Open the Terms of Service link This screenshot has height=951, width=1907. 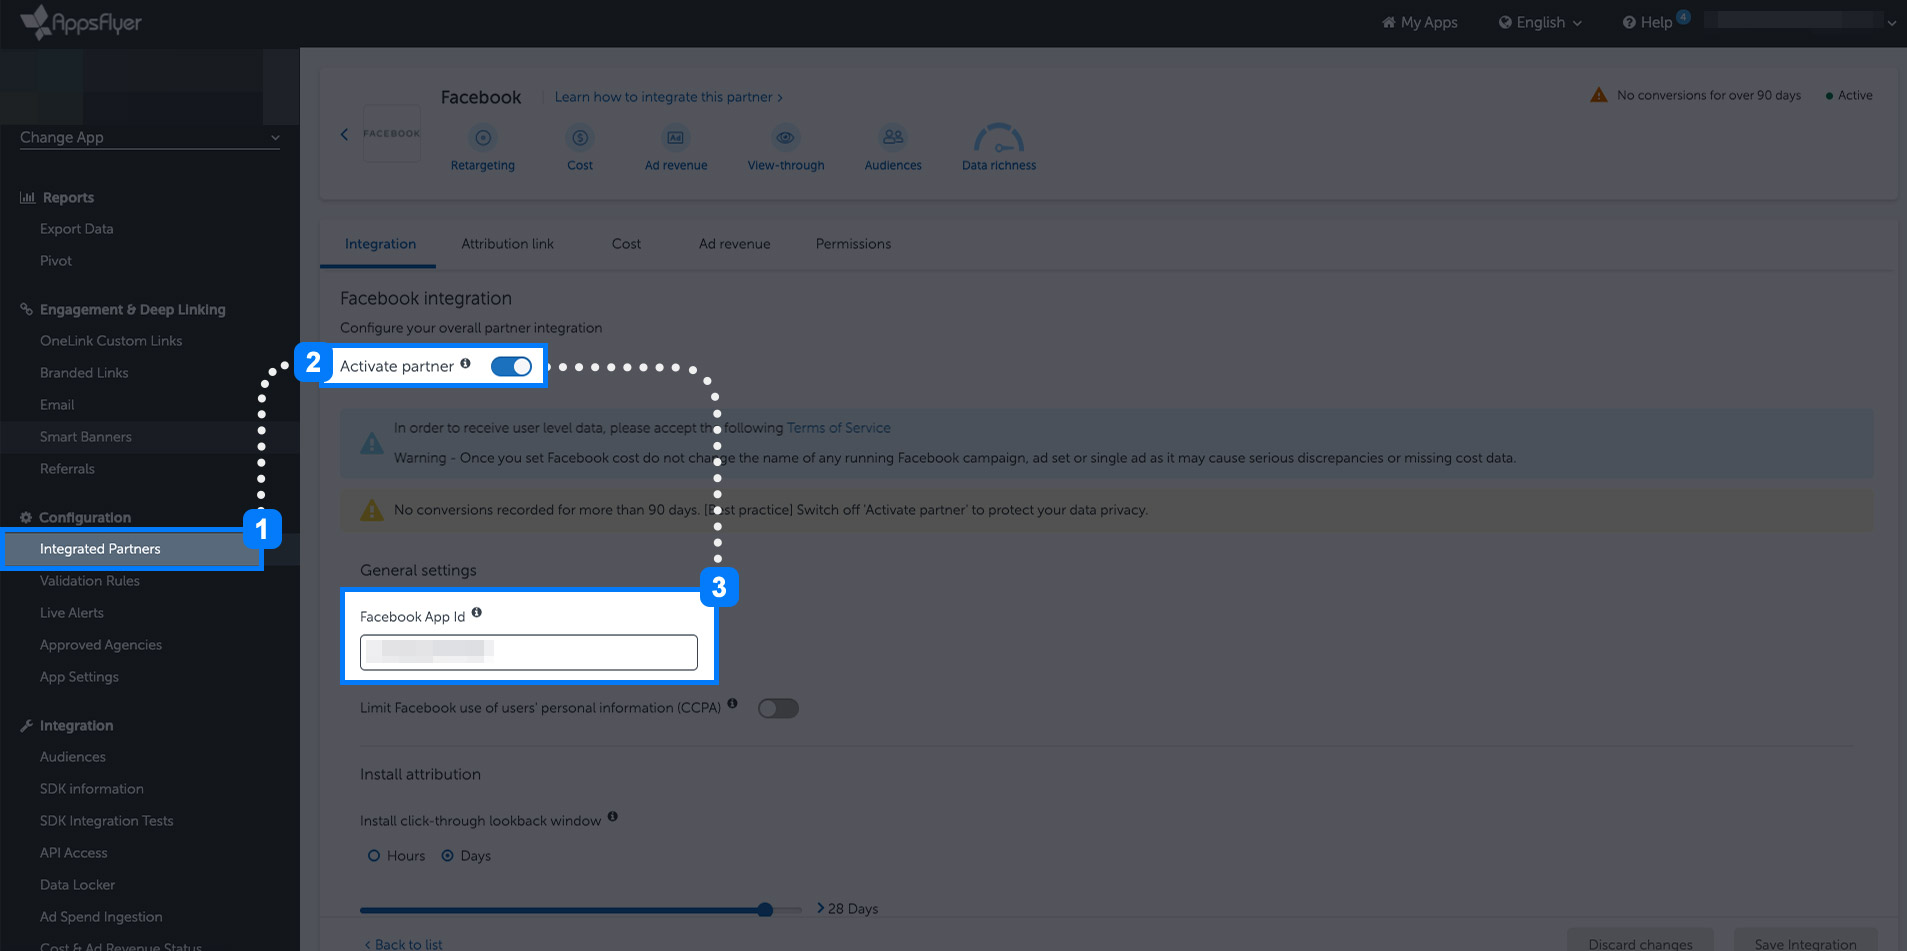[839, 428]
